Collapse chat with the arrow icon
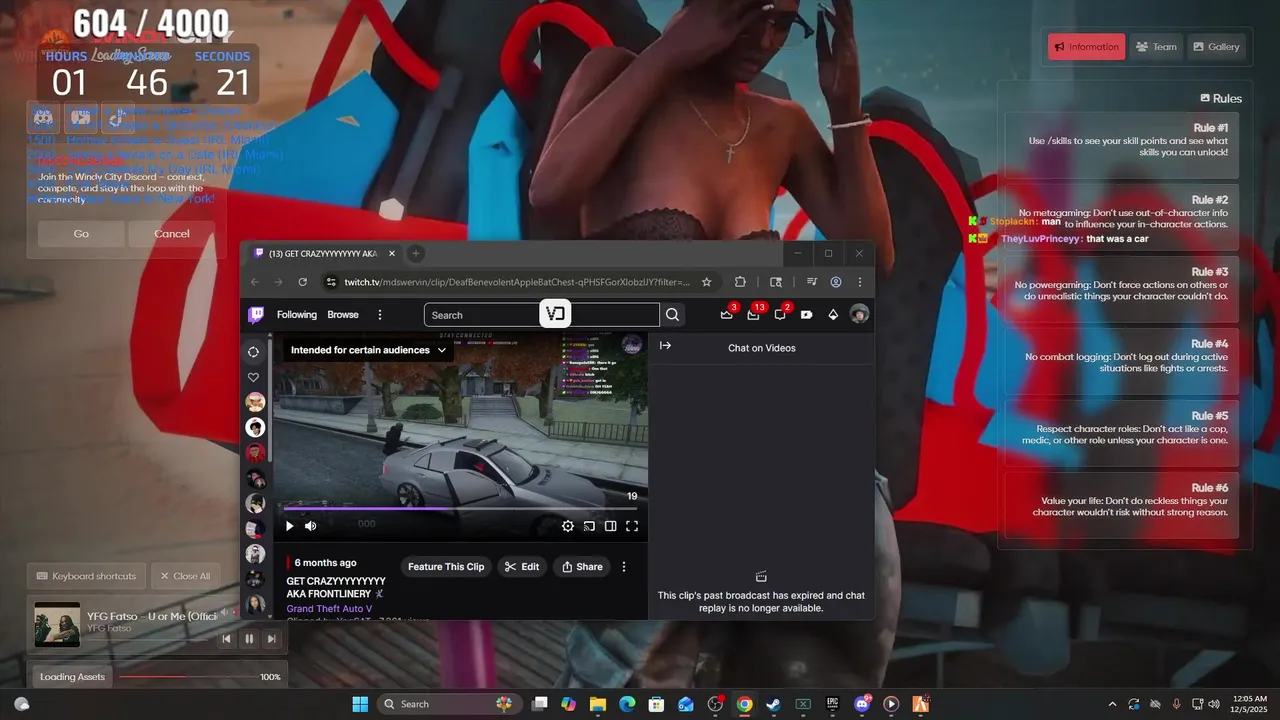The height and width of the screenshot is (720, 1280). point(665,346)
